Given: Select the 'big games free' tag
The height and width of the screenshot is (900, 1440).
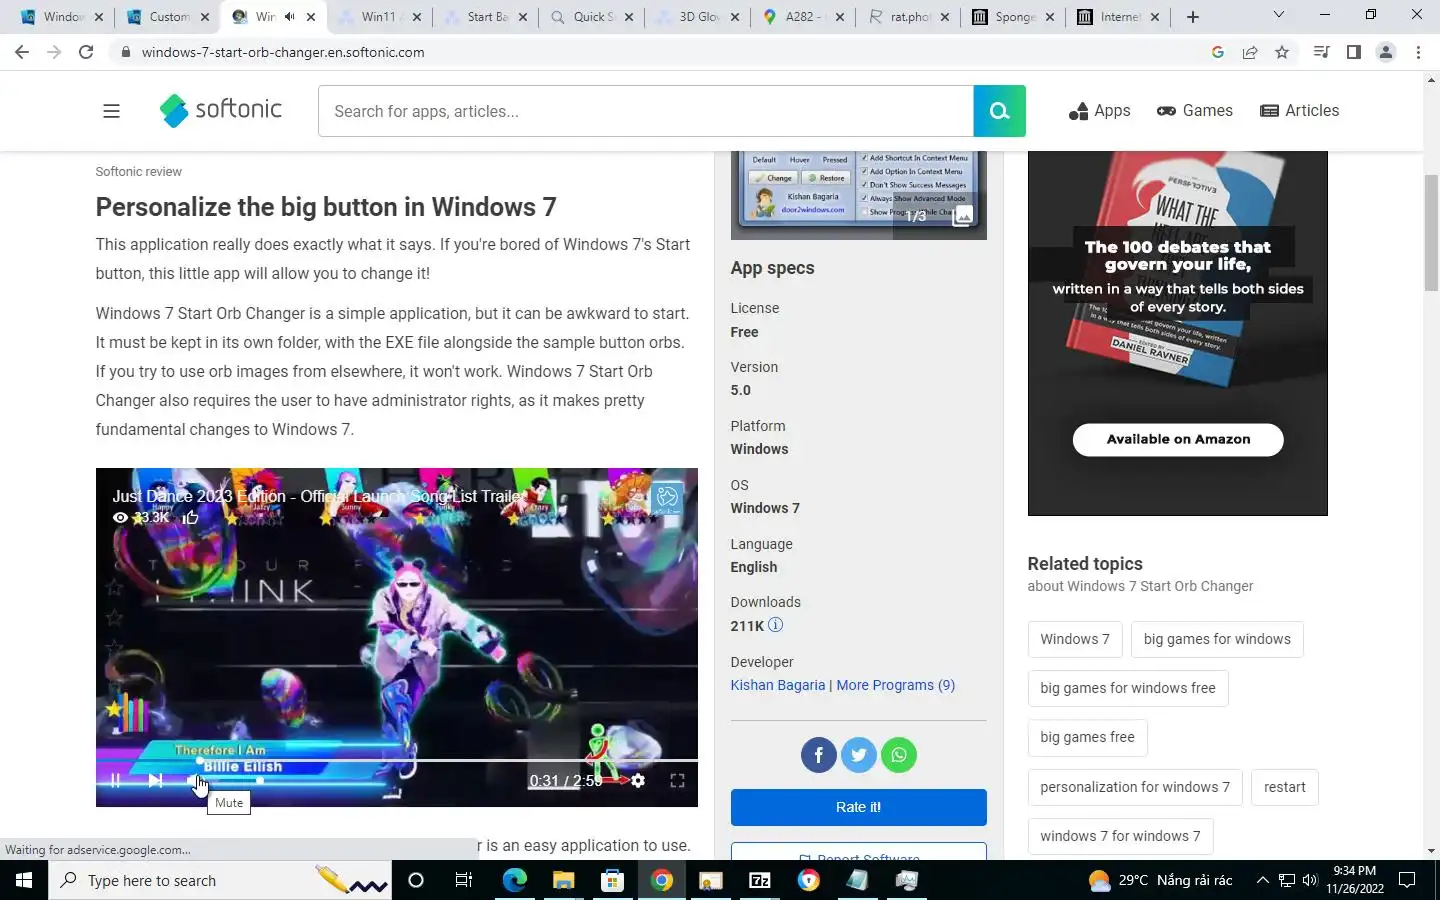Looking at the screenshot, I should point(1087,737).
